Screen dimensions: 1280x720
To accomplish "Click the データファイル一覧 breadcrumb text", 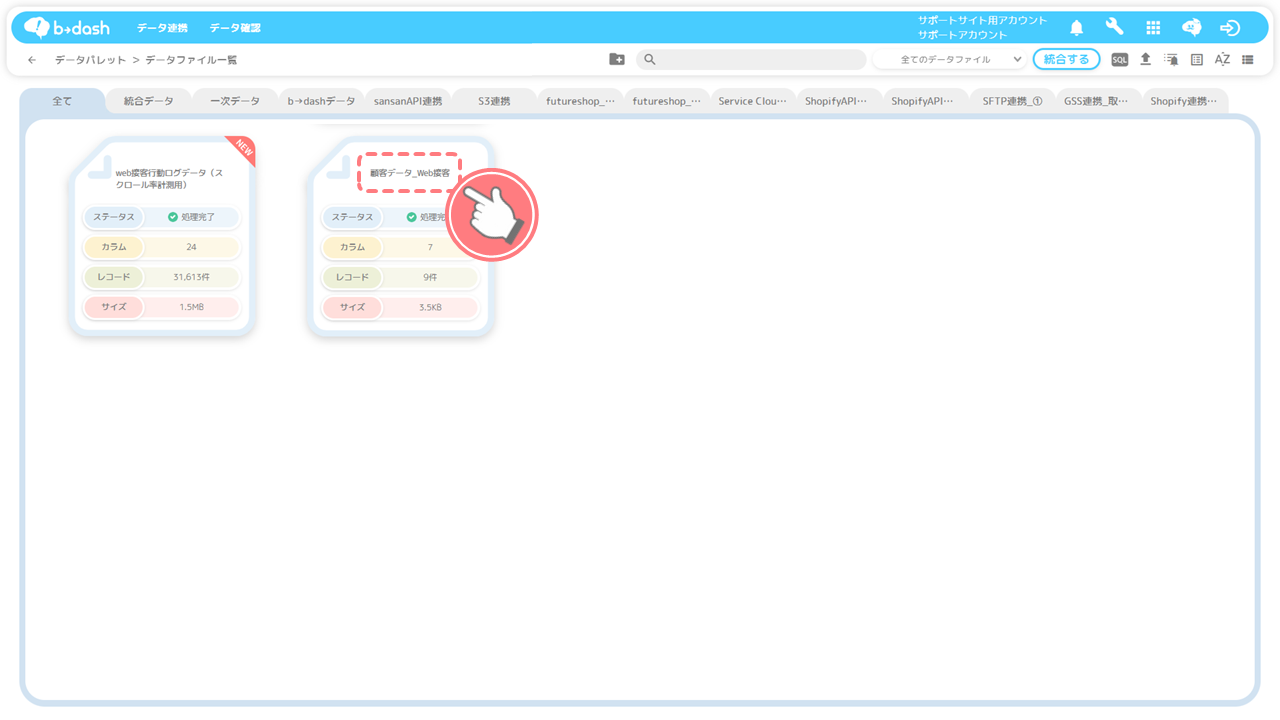I will pos(192,60).
